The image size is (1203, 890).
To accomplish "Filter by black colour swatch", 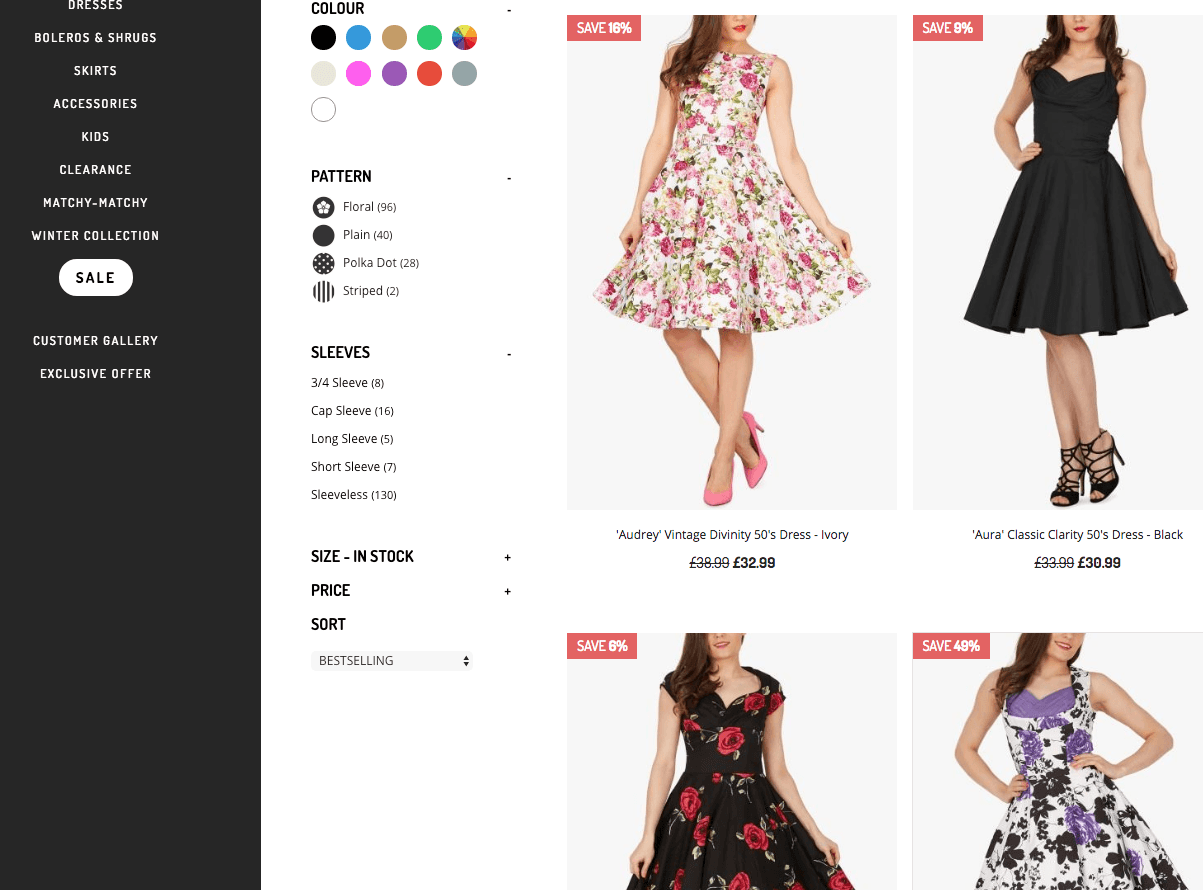I will pyautogui.click(x=323, y=38).
